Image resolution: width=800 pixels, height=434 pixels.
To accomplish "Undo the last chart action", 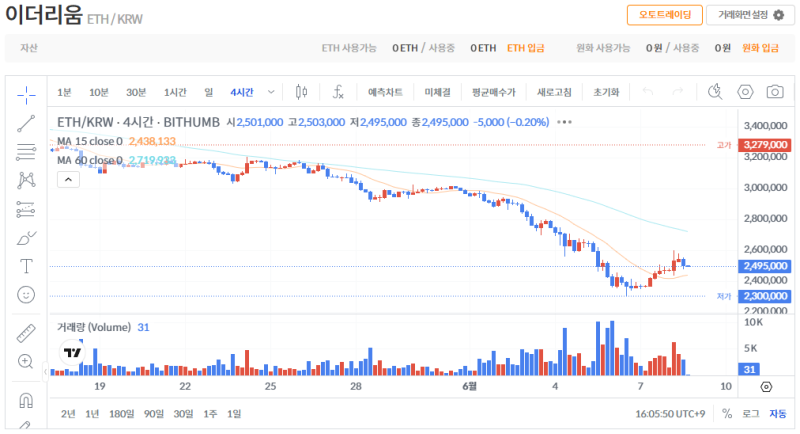I will click(x=648, y=92).
